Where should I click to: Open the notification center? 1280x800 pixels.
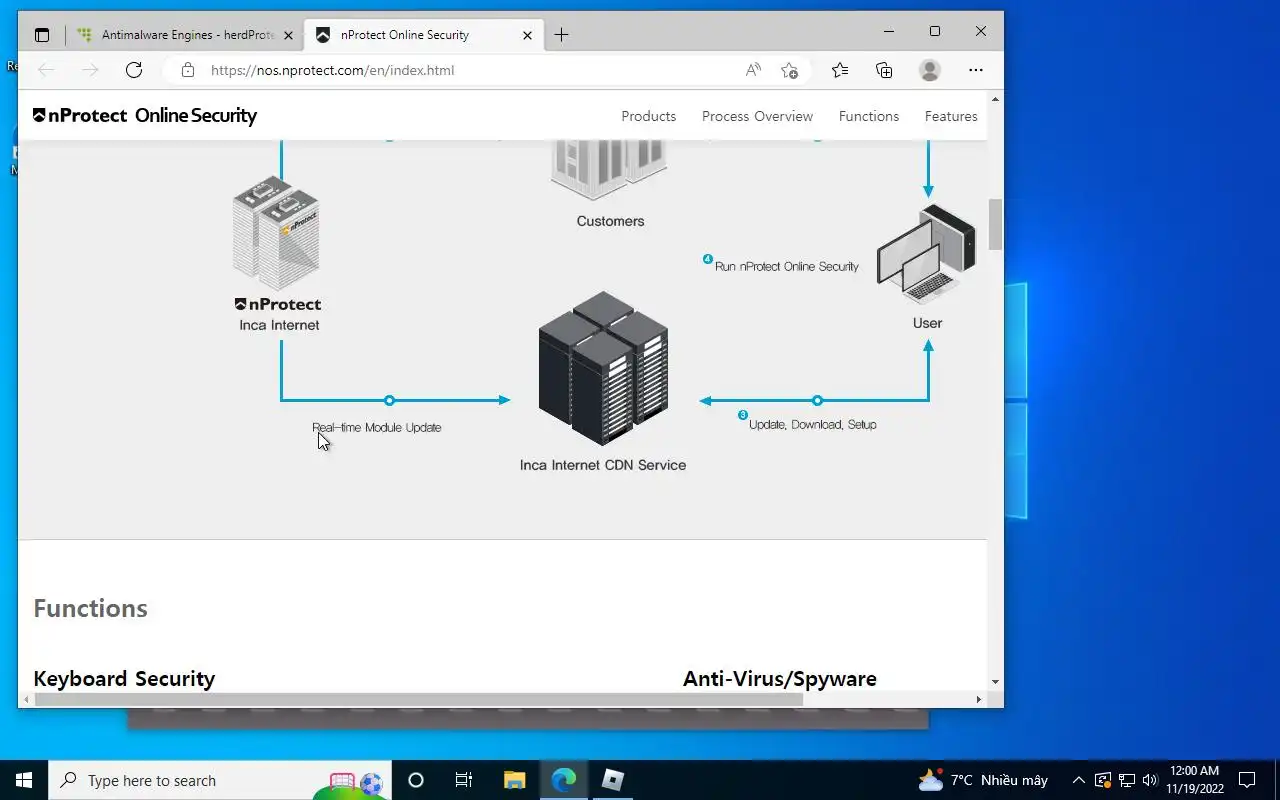(x=1247, y=780)
